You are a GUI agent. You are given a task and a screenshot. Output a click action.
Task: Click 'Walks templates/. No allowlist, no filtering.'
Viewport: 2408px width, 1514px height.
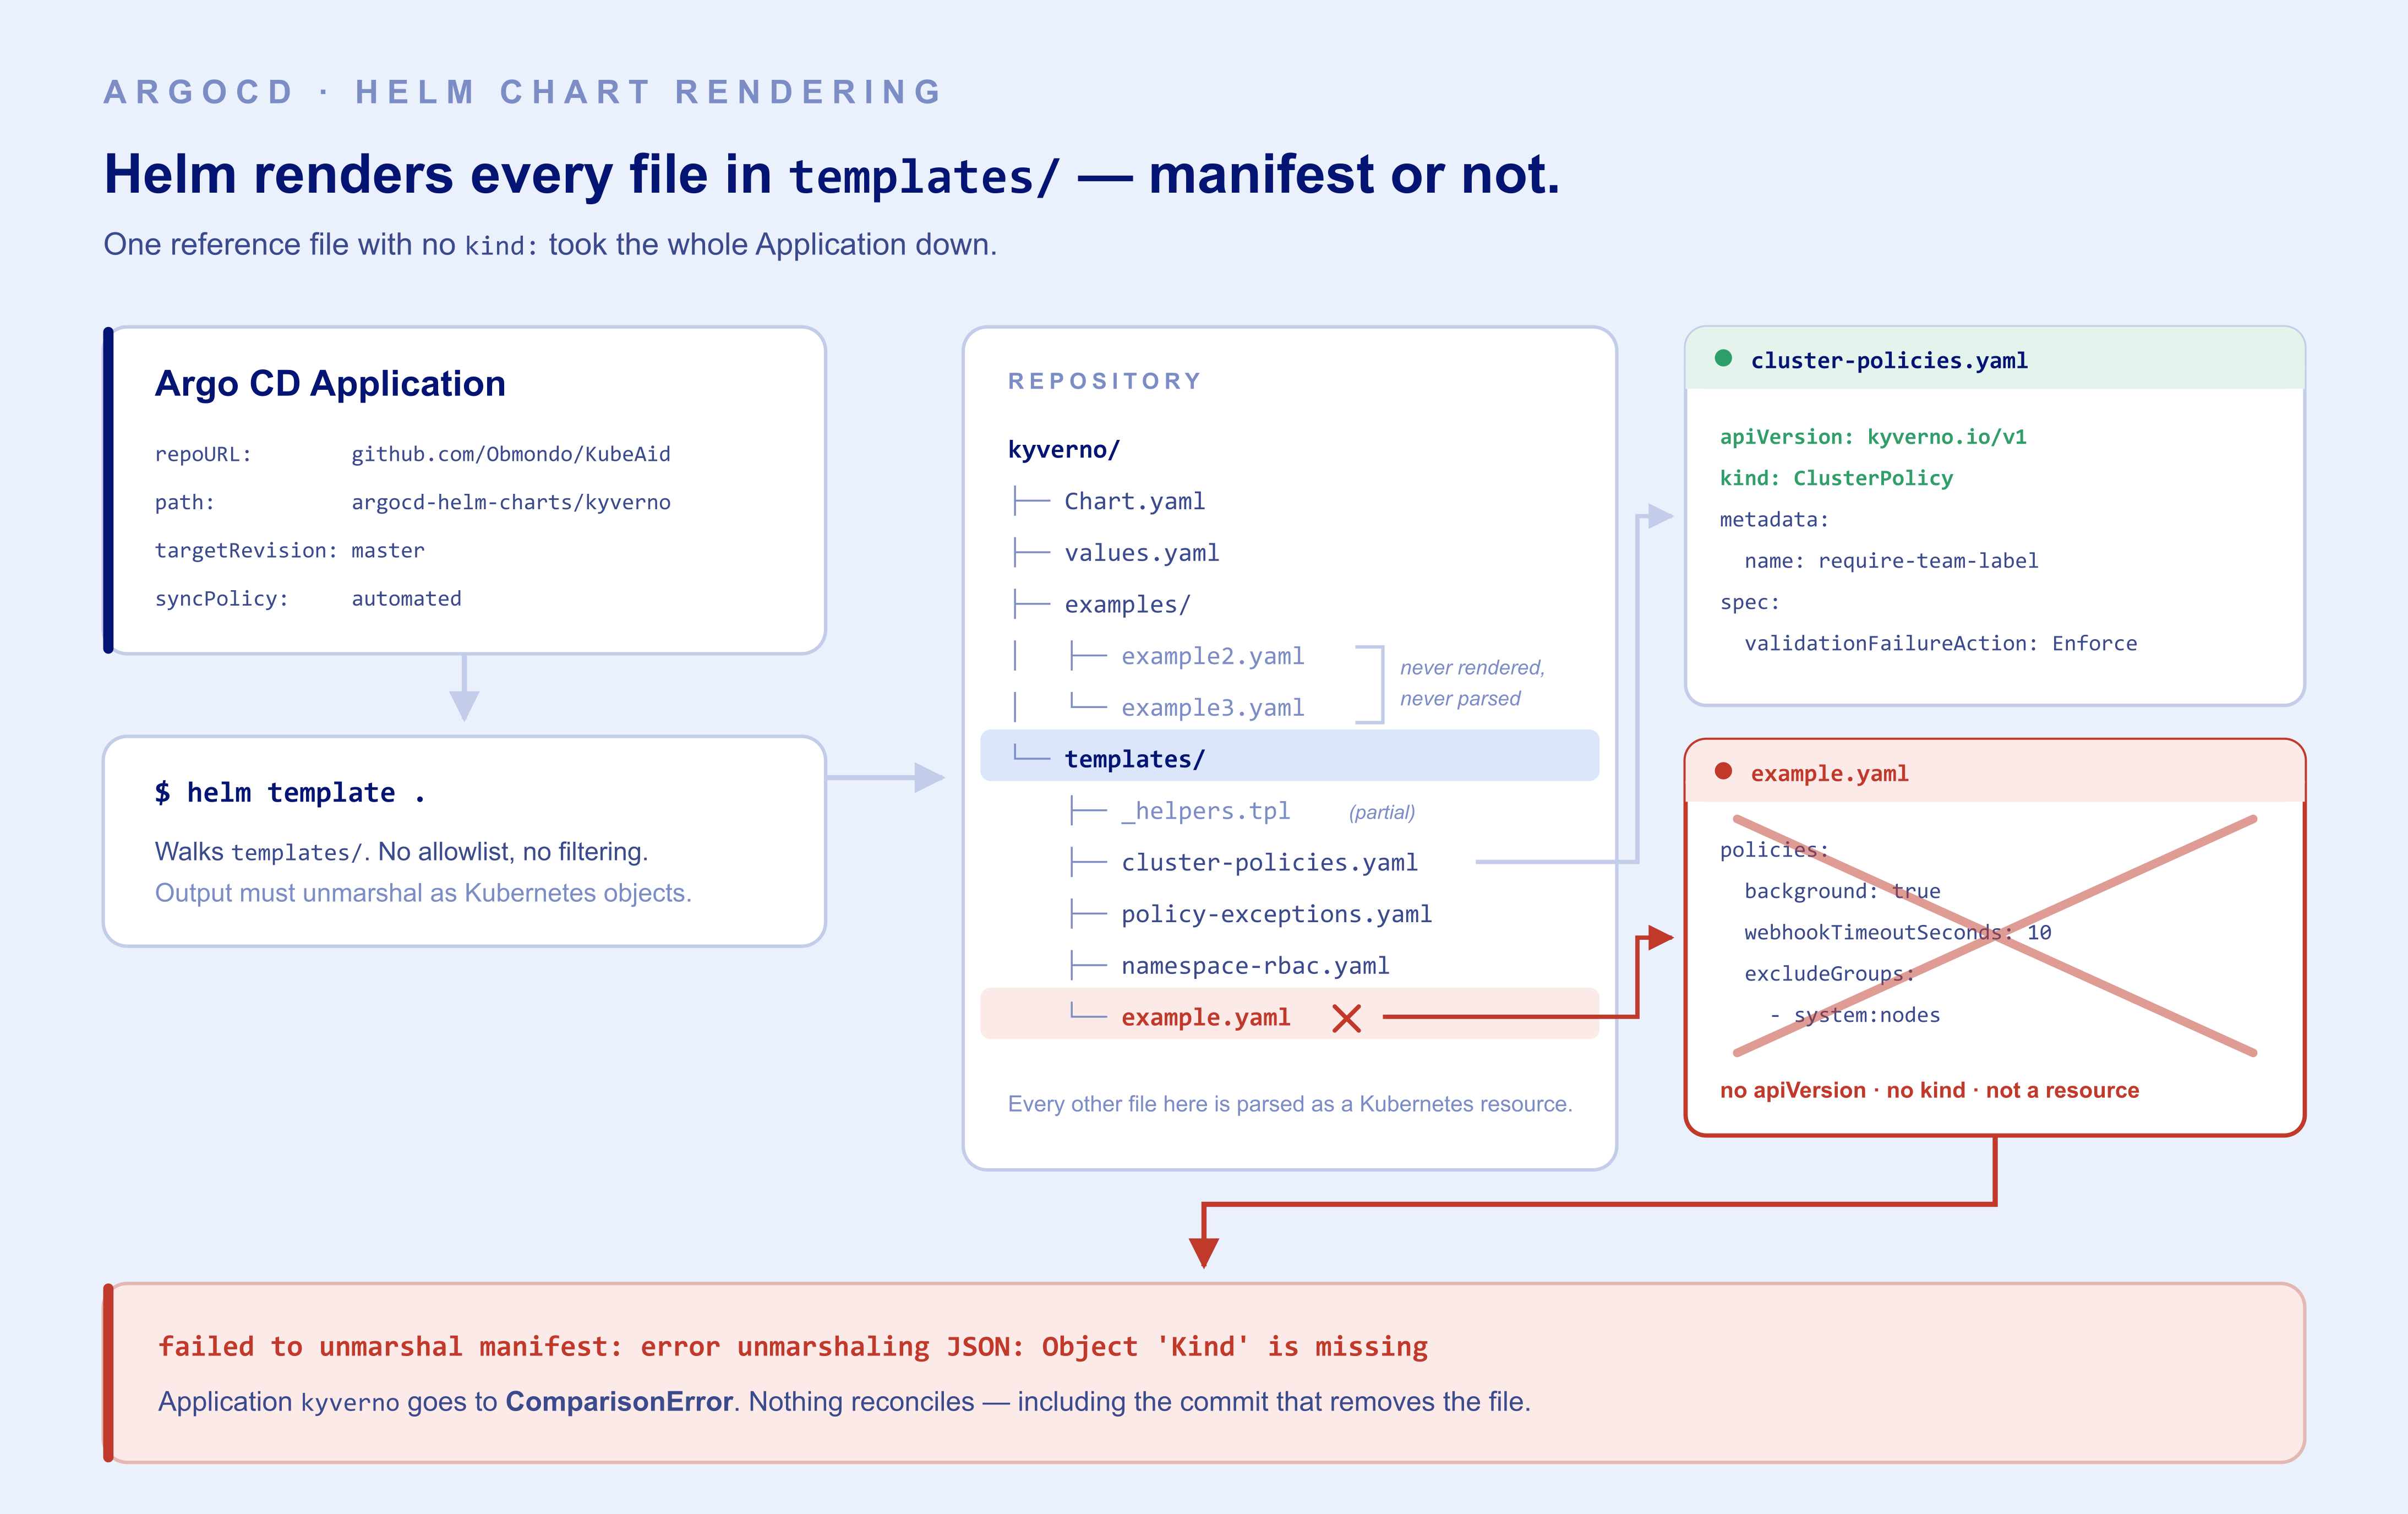401,852
